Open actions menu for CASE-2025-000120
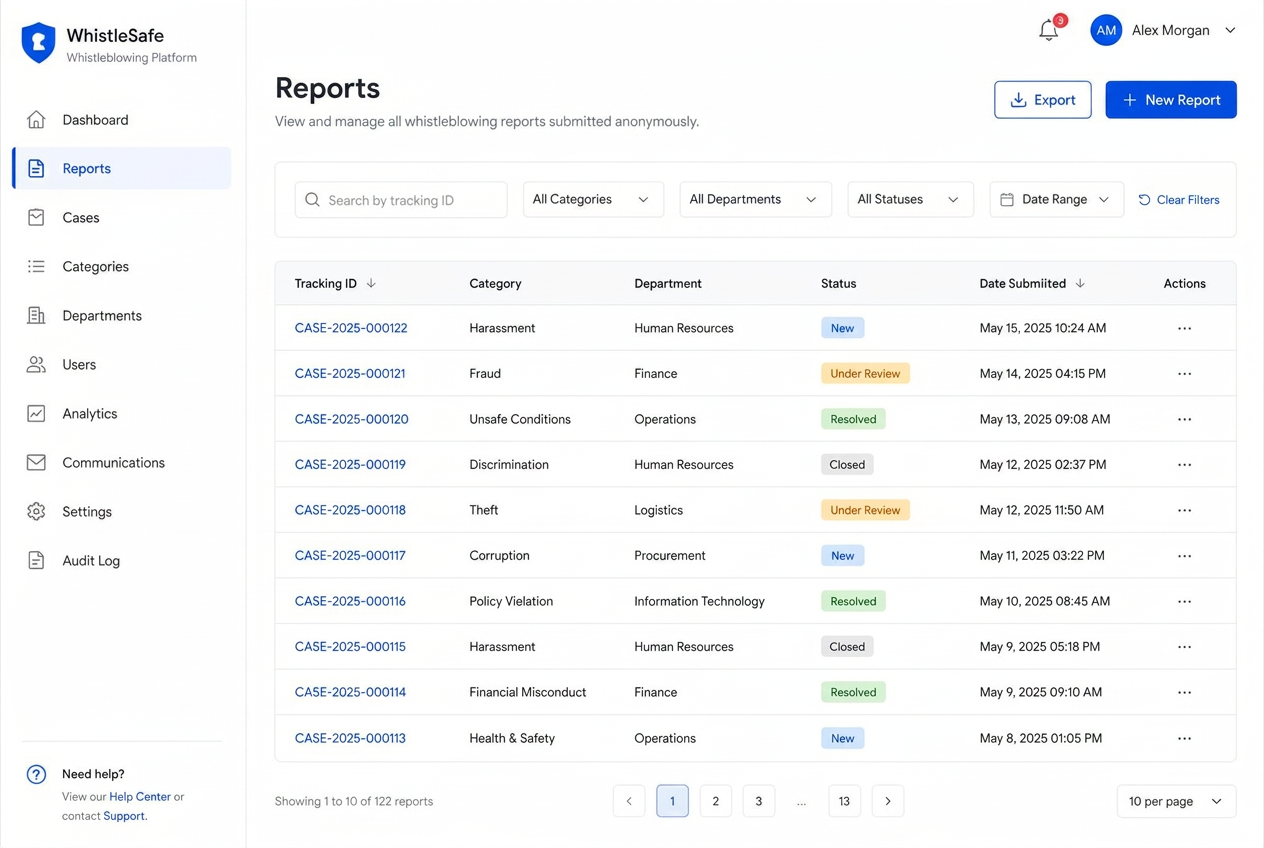The width and height of the screenshot is (1264, 848). (x=1184, y=419)
